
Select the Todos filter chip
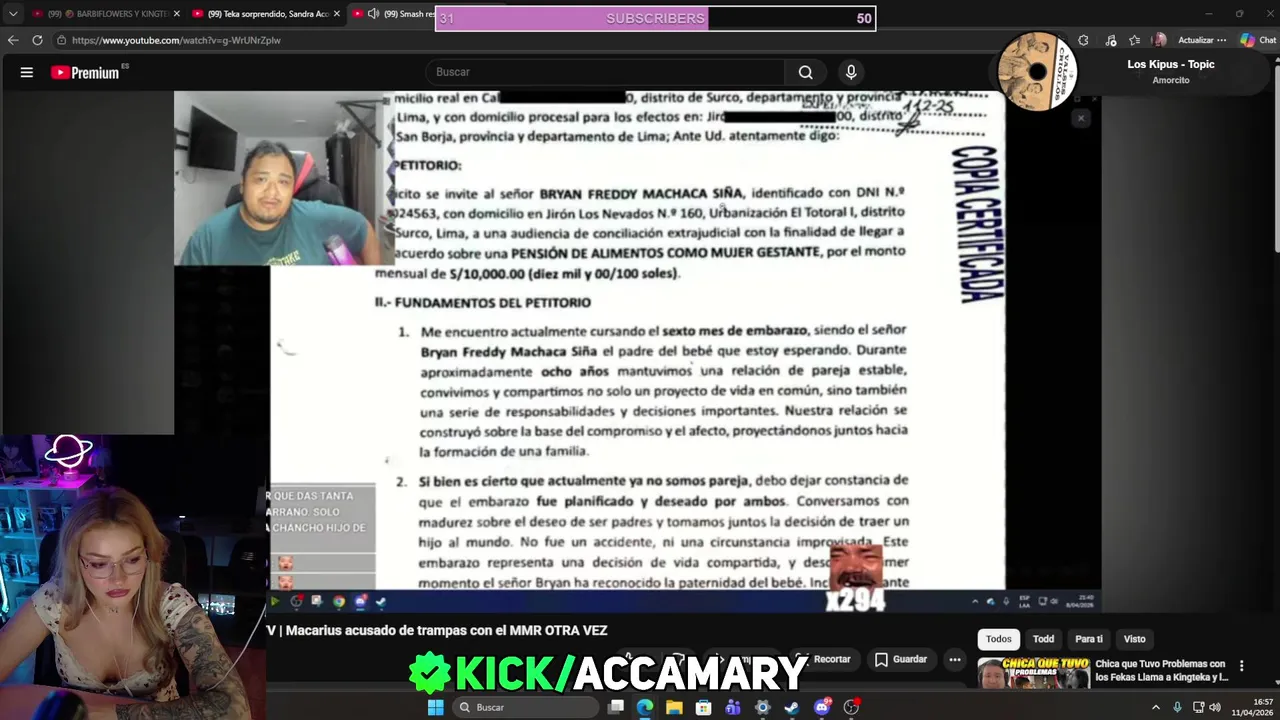click(999, 639)
